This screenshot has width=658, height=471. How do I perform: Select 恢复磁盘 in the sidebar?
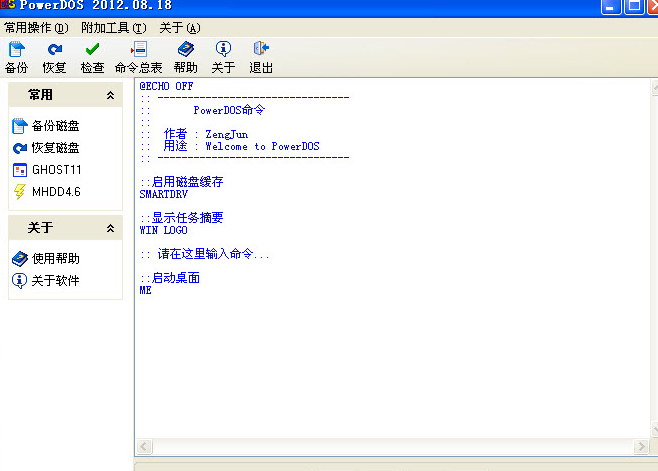pos(55,148)
